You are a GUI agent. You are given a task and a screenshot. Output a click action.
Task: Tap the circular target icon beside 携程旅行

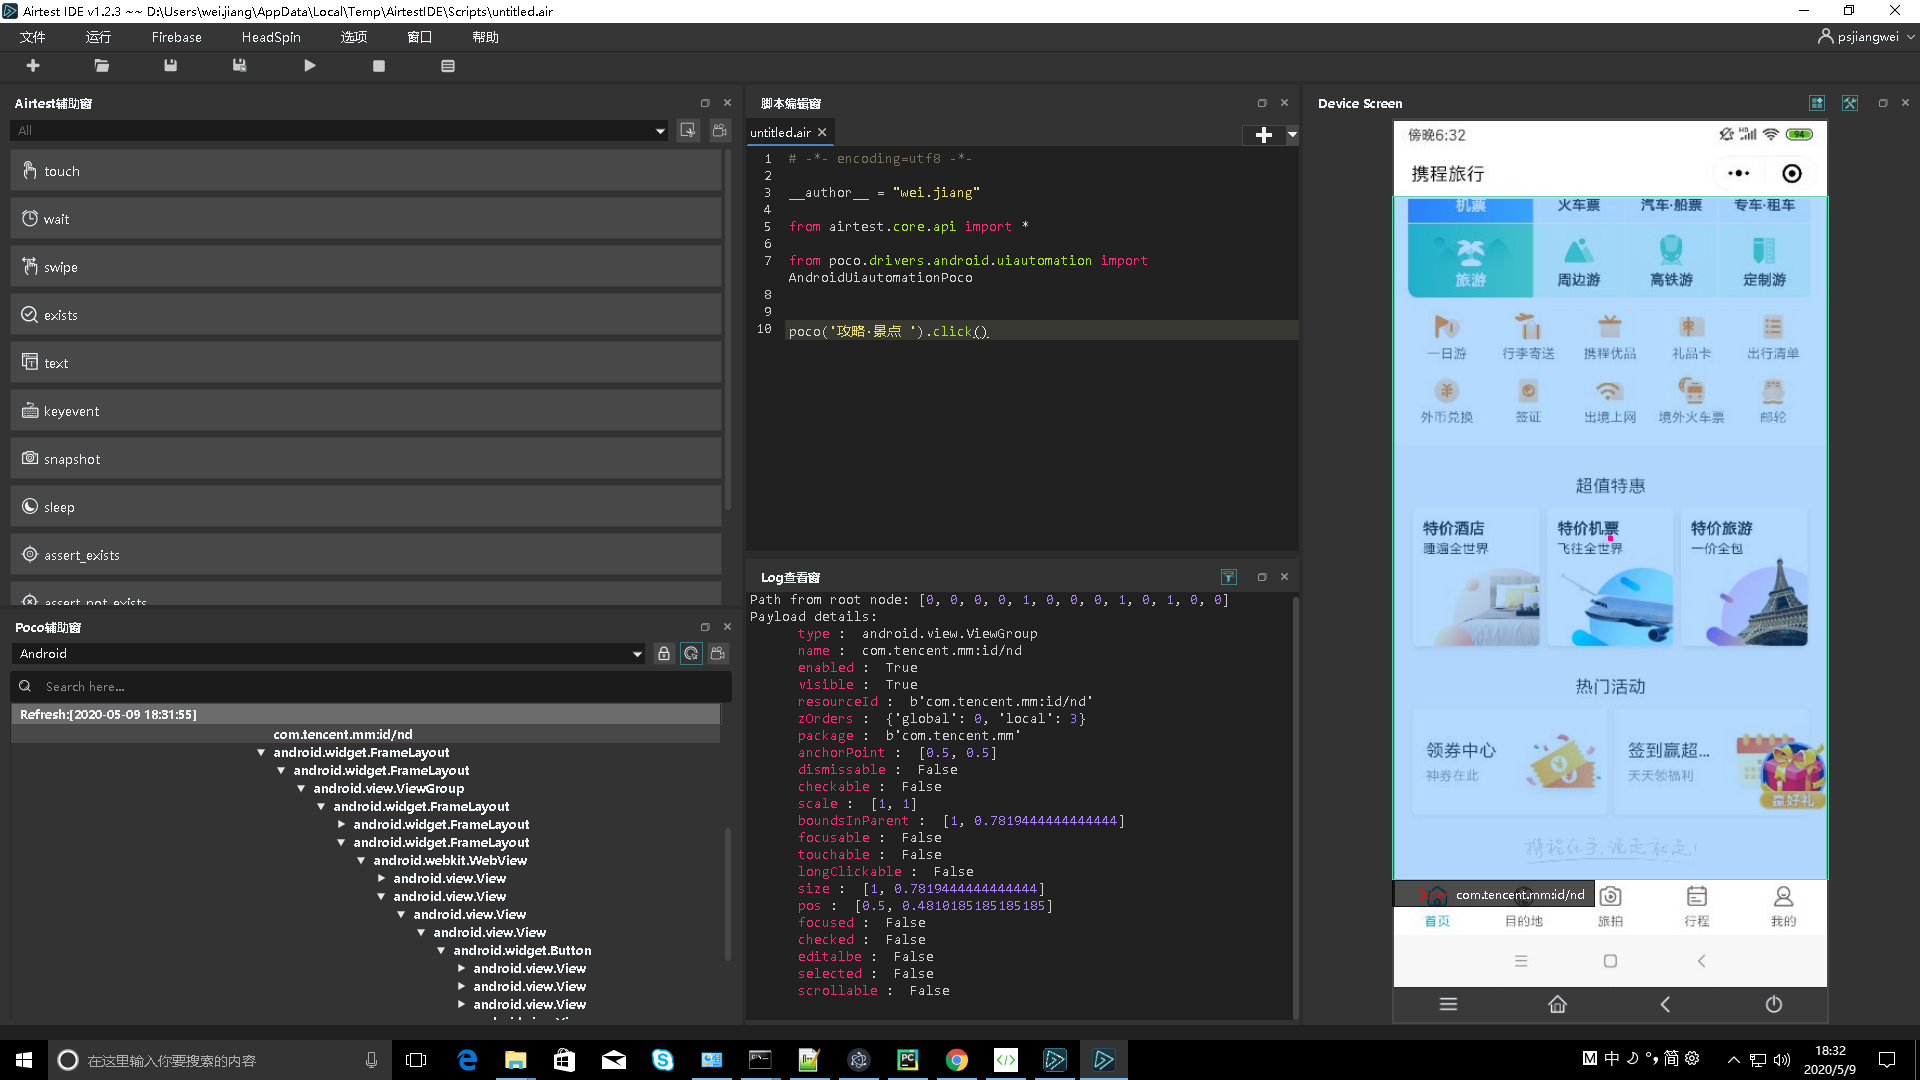tap(1792, 174)
